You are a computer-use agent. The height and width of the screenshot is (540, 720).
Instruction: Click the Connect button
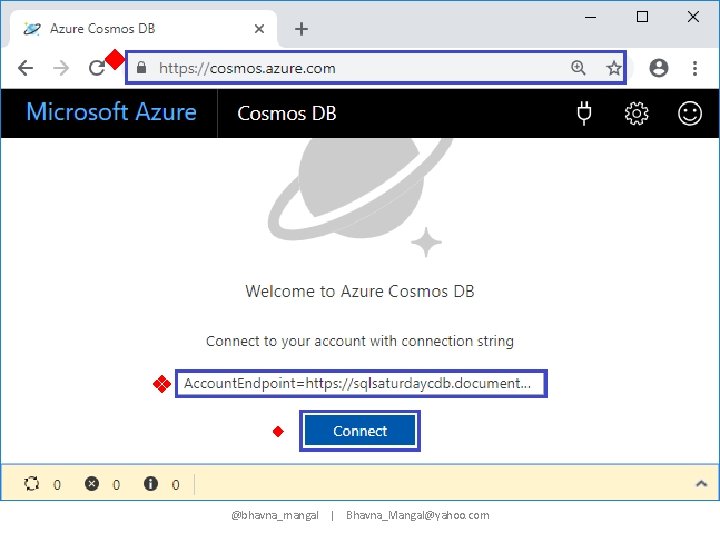[x=360, y=431]
